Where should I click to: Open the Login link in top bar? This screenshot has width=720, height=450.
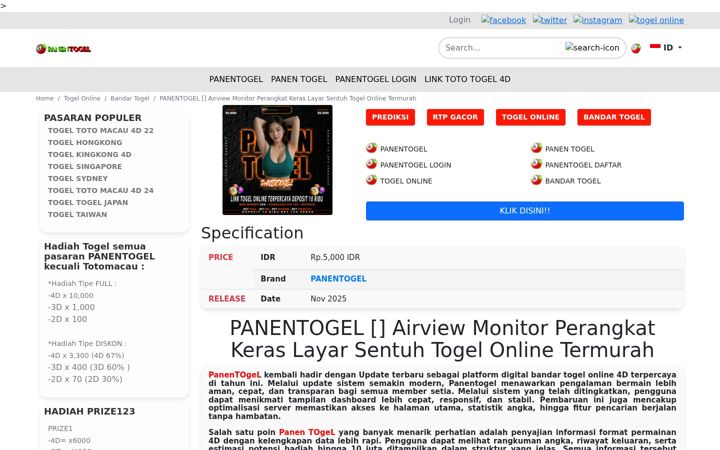coord(460,20)
